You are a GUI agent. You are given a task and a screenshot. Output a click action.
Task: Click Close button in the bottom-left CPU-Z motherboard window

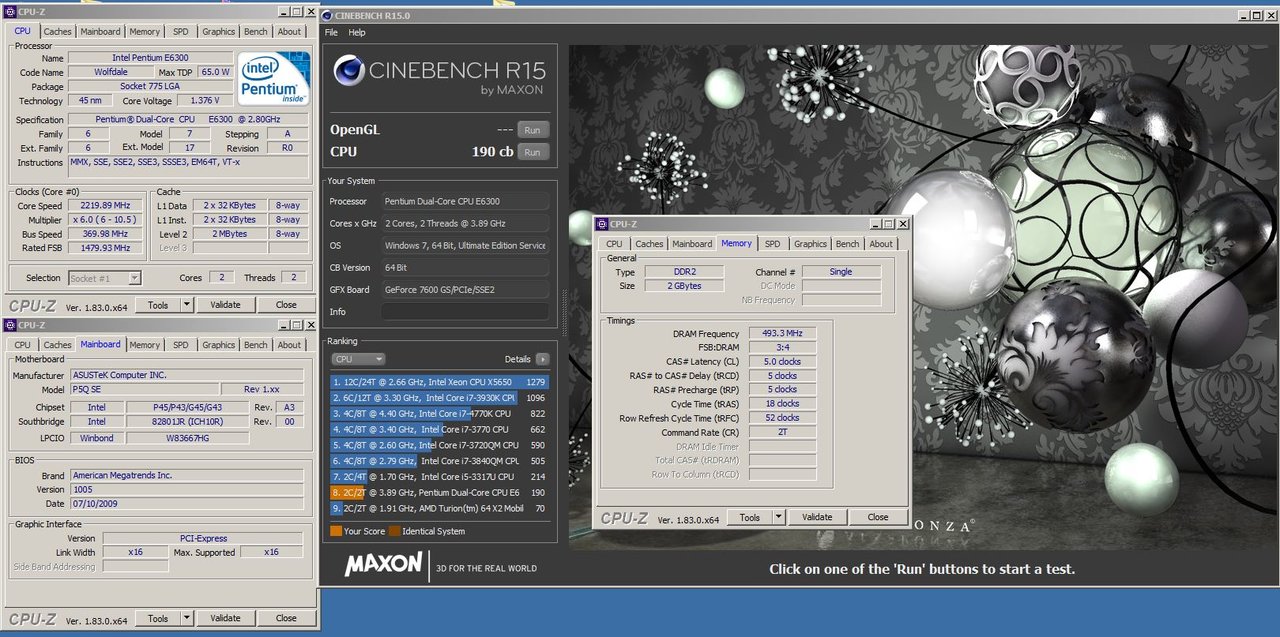286,619
